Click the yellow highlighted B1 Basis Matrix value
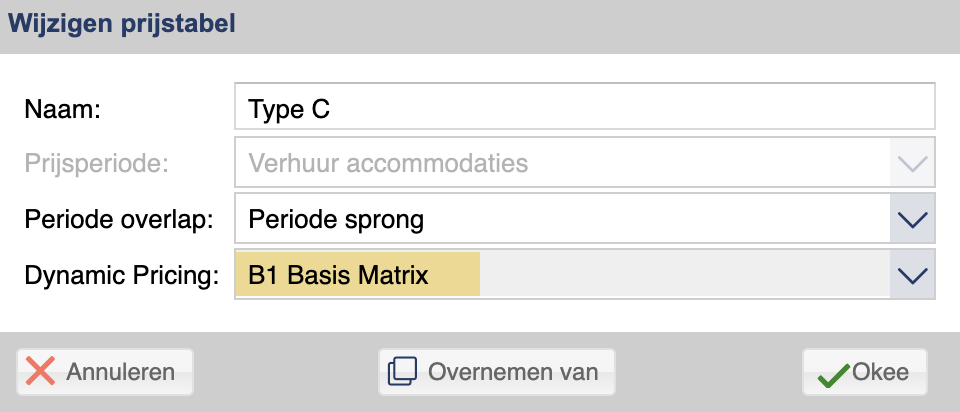The width and height of the screenshot is (960, 412). tap(358, 275)
